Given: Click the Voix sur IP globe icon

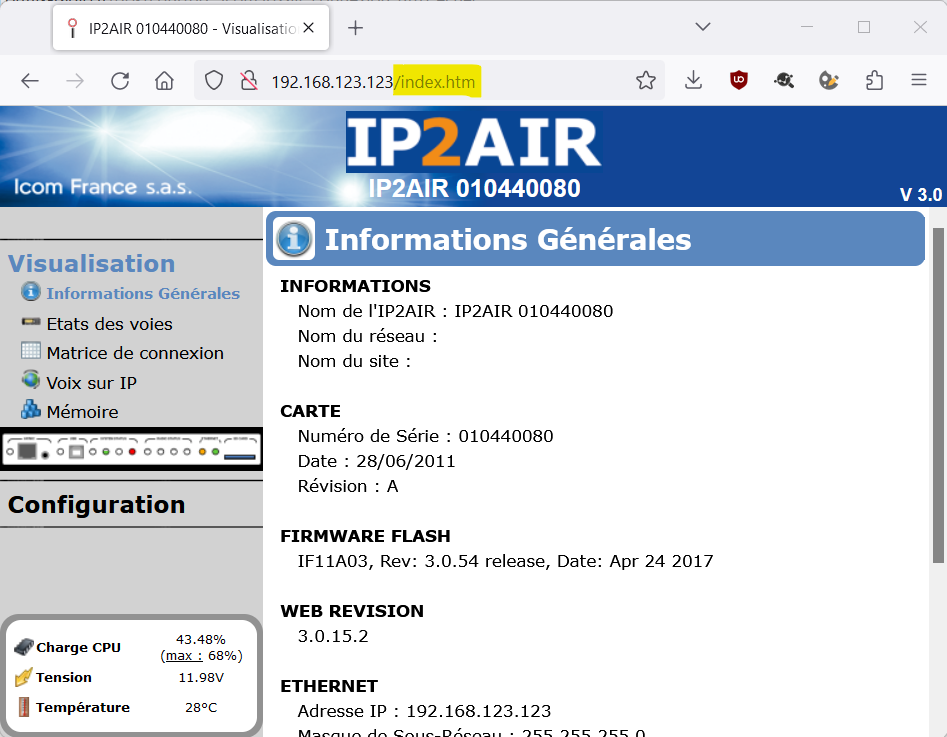Looking at the screenshot, I should pyautogui.click(x=31, y=381).
